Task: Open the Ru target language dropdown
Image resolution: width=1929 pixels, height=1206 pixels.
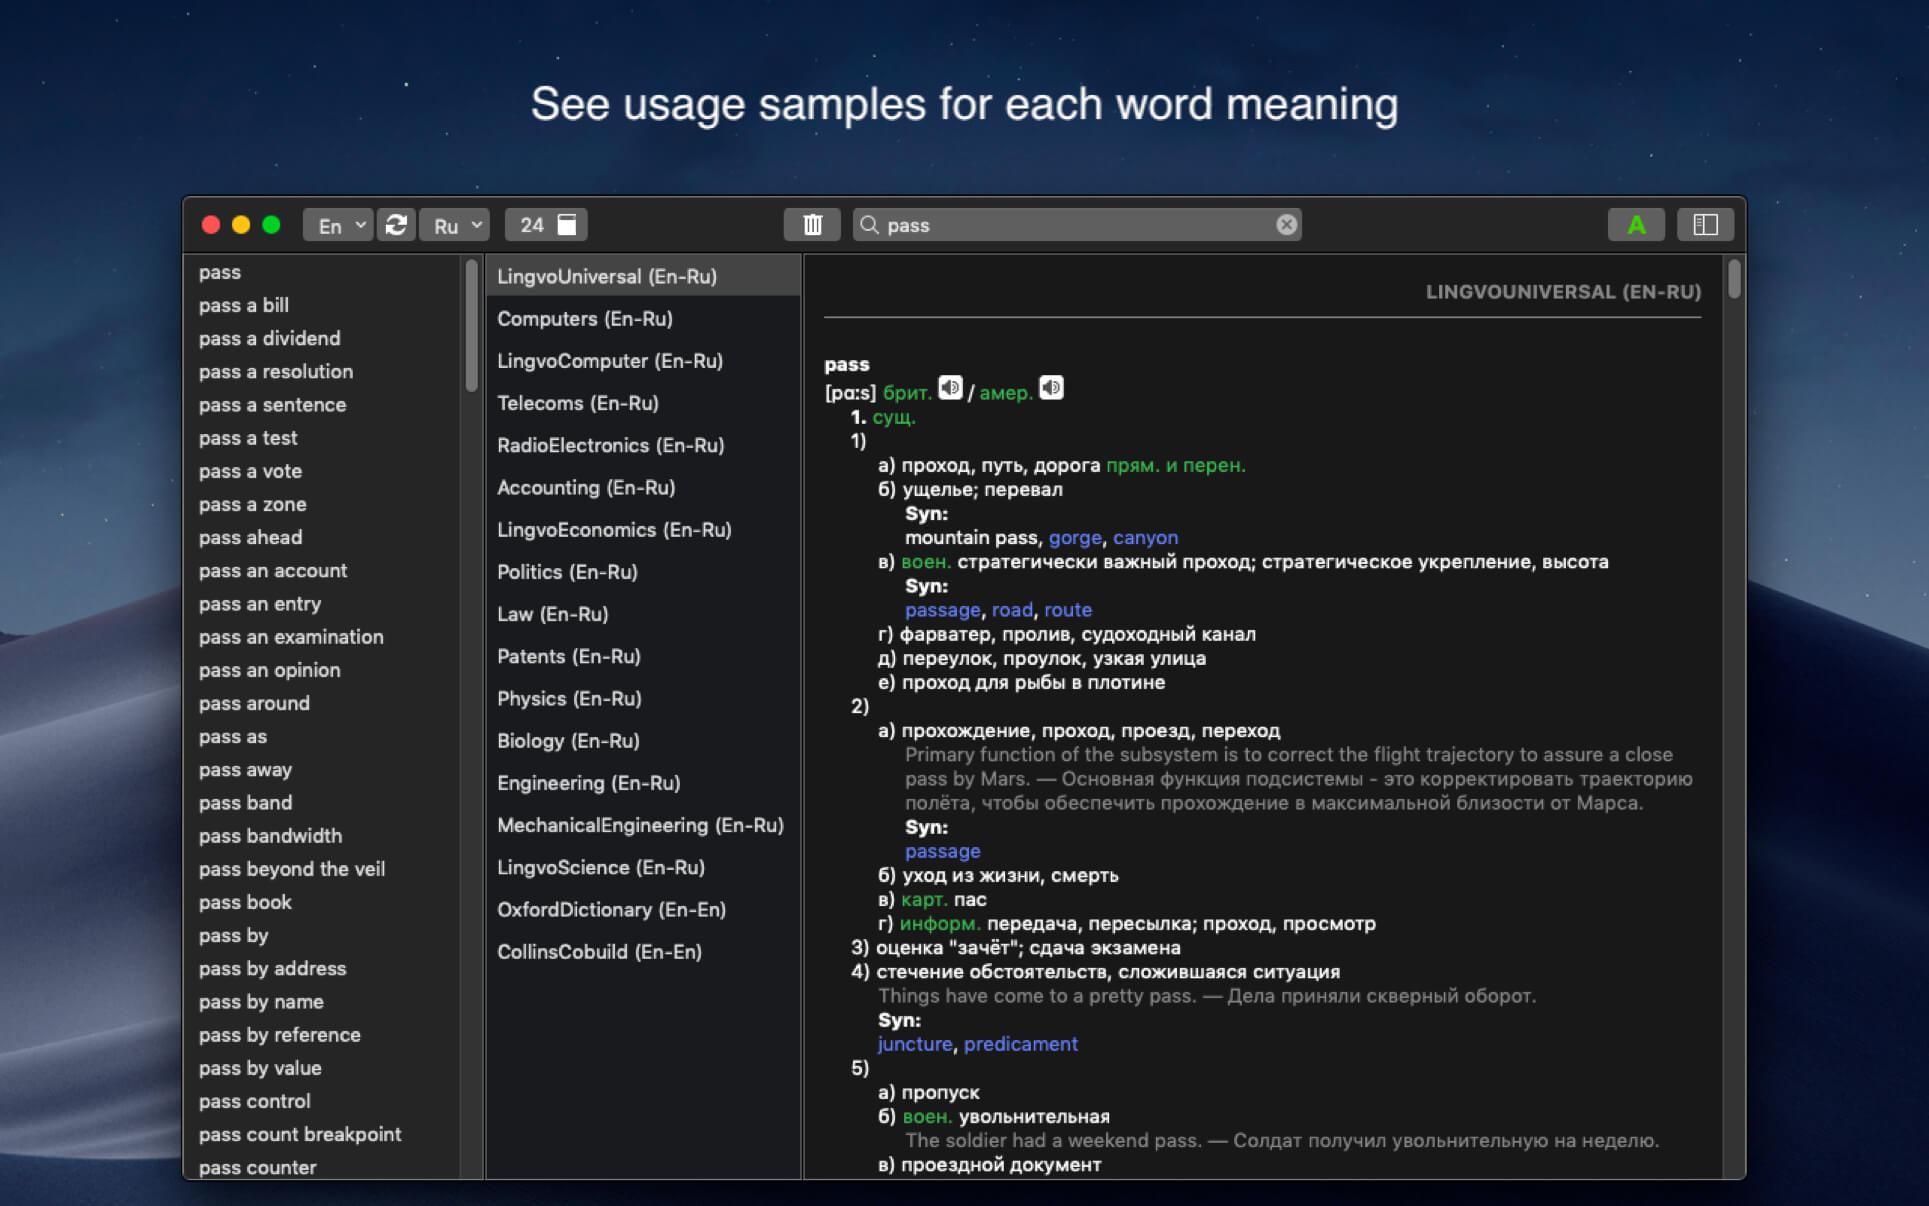Action: point(455,225)
